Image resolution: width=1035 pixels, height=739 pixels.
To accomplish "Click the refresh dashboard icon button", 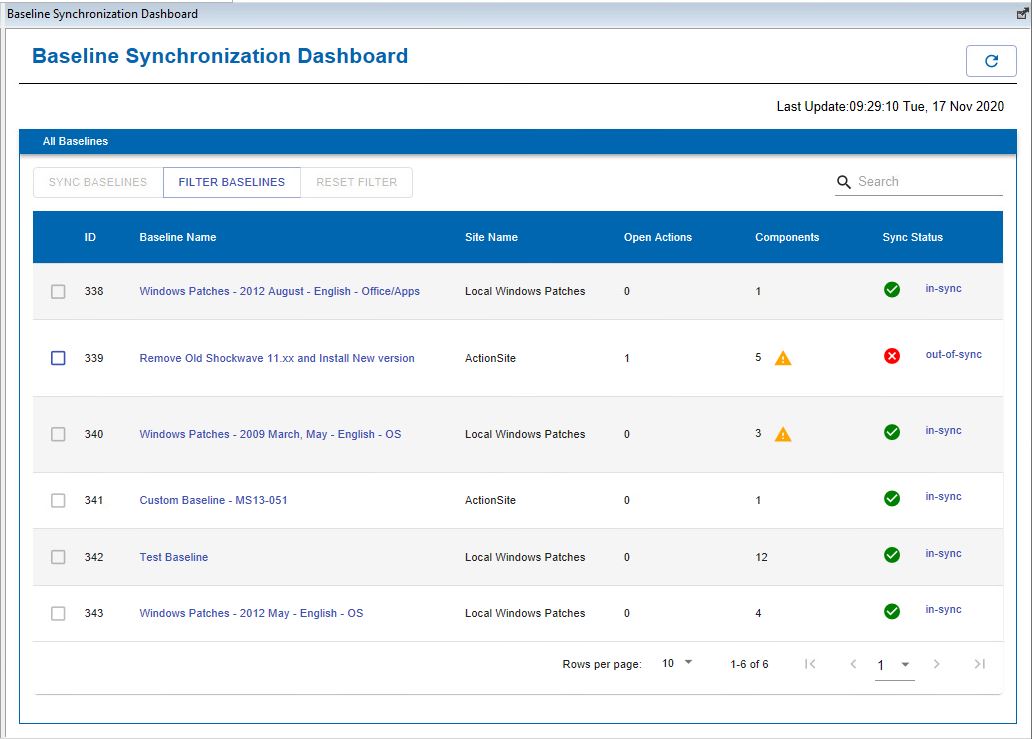I will pos(991,61).
